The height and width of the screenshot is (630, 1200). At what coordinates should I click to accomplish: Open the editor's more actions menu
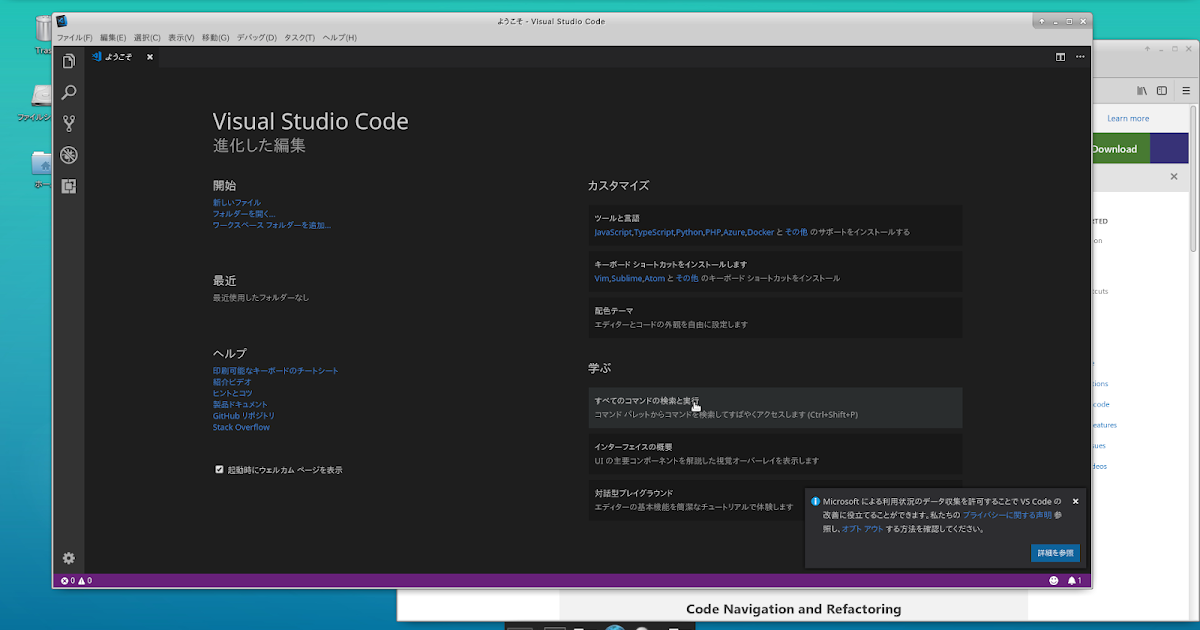[1079, 57]
